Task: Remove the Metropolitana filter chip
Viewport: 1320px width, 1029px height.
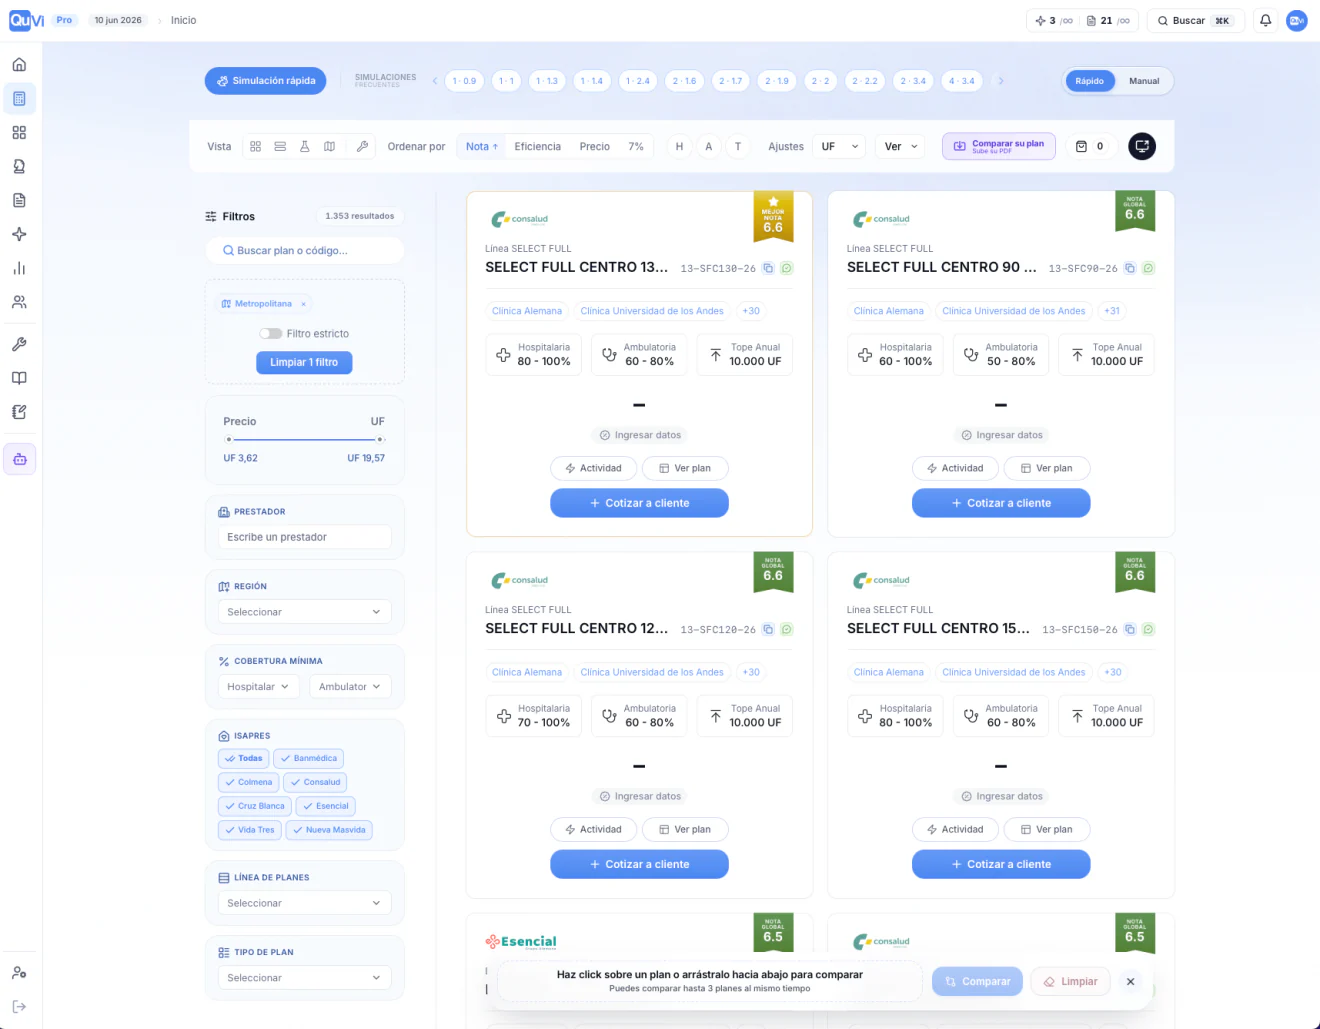Action: [x=304, y=304]
